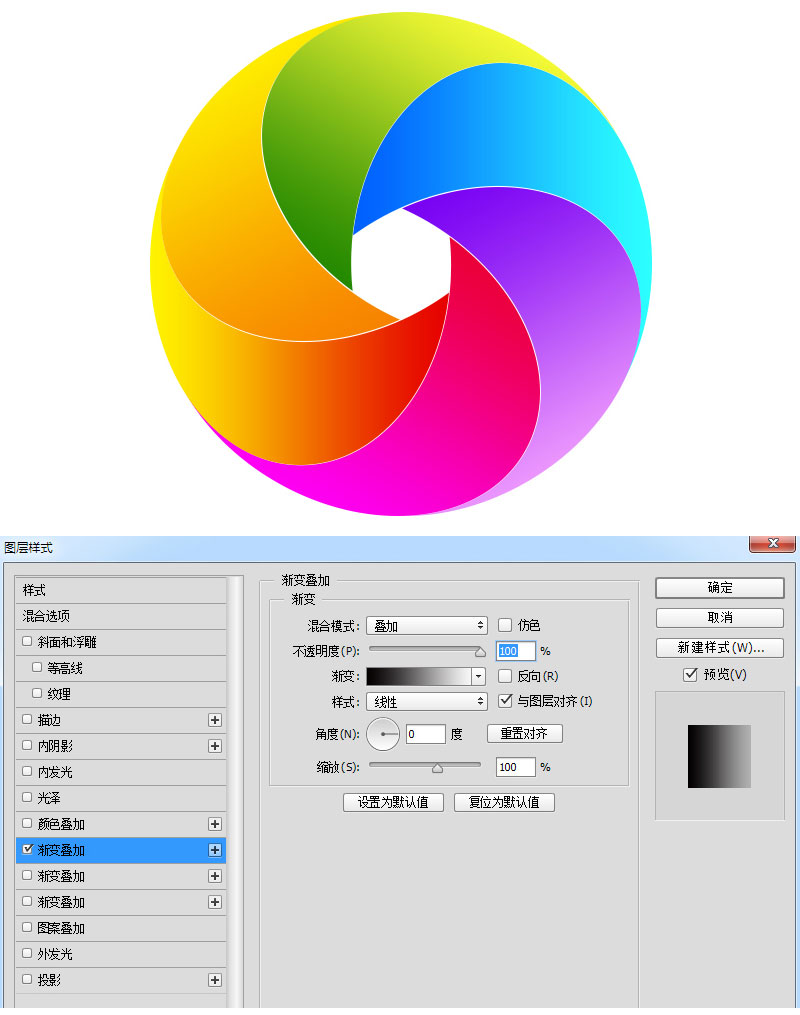Add another 颜色叠加 with its plus icon

point(214,824)
